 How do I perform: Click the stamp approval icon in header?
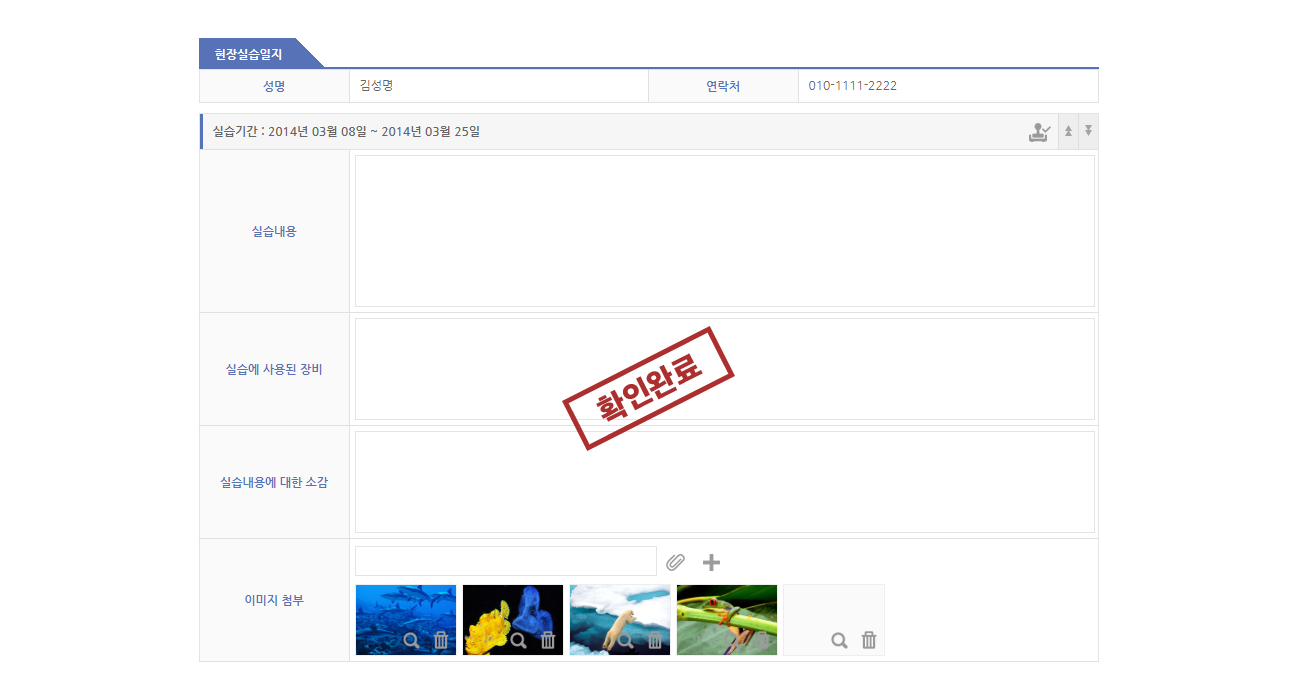pyautogui.click(x=1039, y=132)
